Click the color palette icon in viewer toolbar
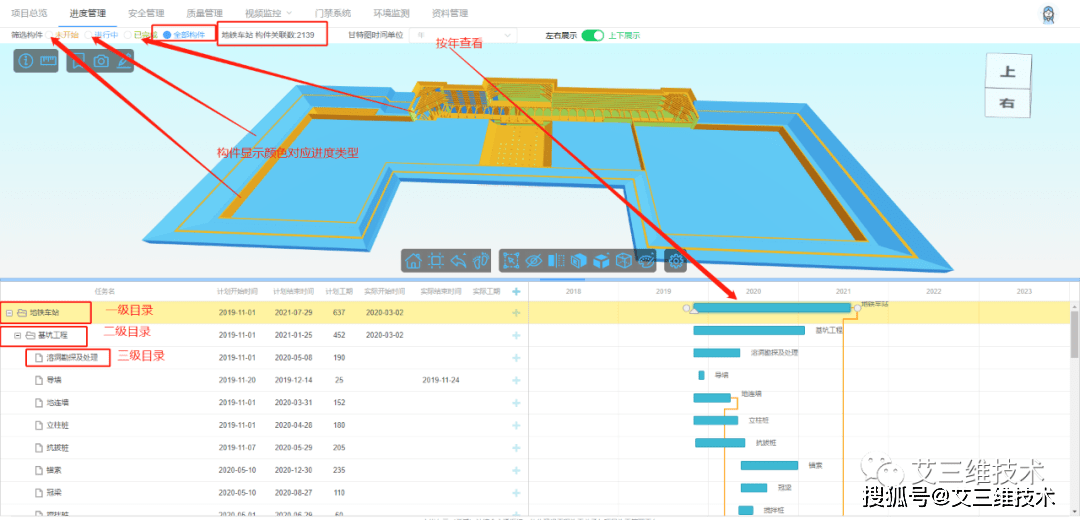Viewport: 1080px width, 520px height. pos(648,261)
